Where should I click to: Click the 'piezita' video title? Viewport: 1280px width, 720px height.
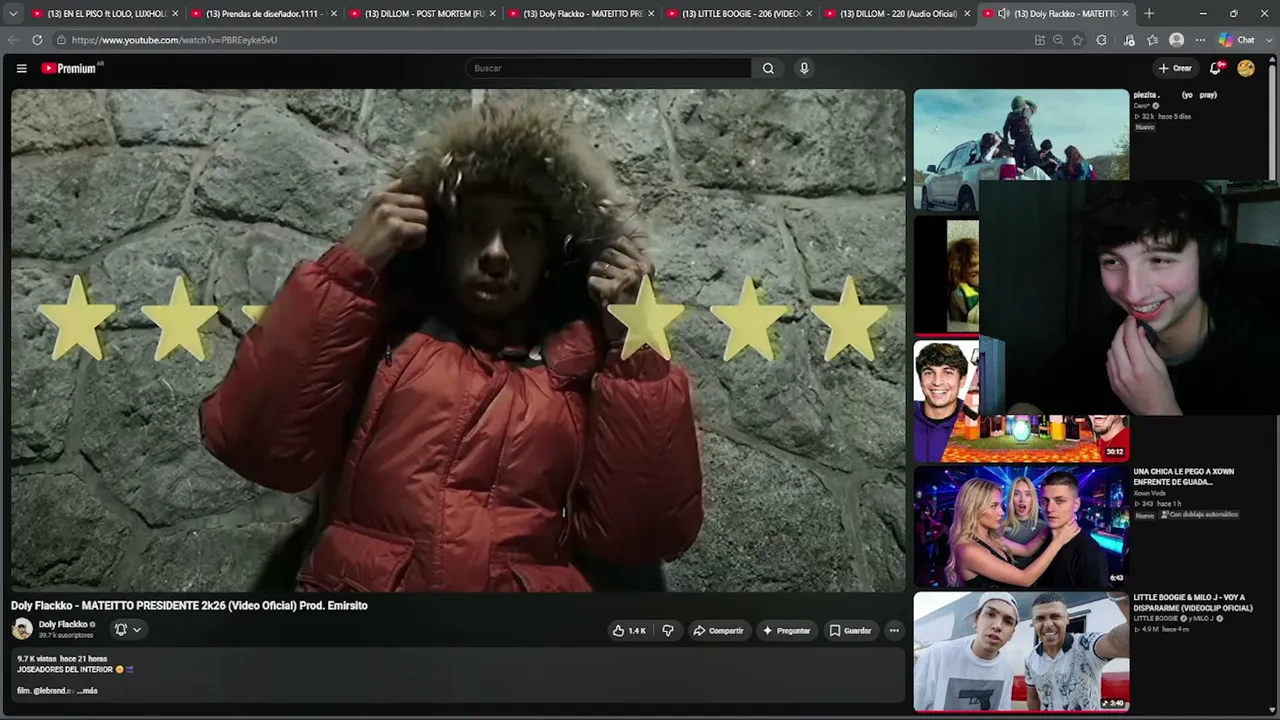click(x=1175, y=95)
